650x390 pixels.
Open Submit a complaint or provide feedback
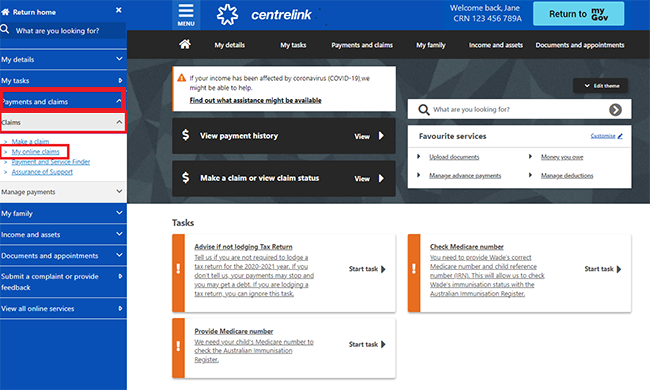click(x=63, y=281)
